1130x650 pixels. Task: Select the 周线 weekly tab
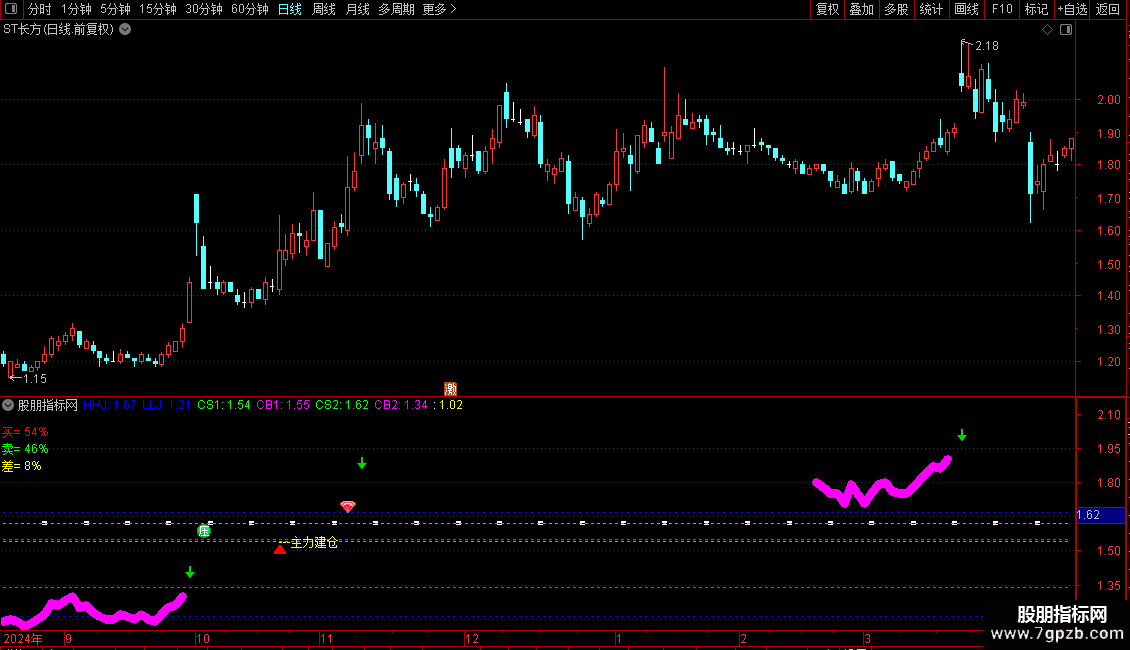pyautogui.click(x=324, y=9)
